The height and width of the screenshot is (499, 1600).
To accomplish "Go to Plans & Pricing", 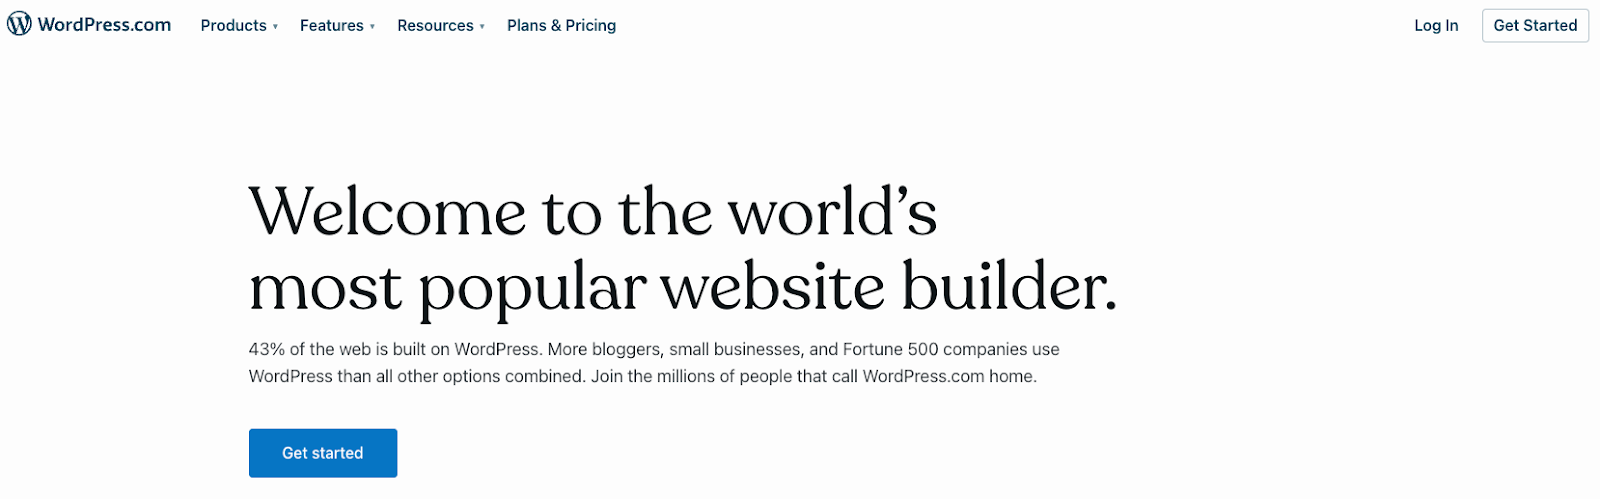I will (x=561, y=25).
